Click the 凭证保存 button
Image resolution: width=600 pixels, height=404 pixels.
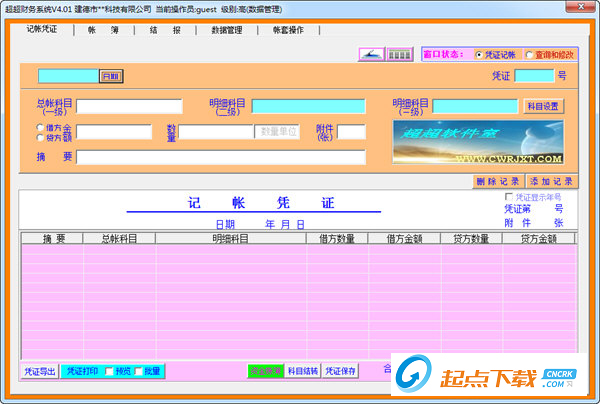340,371
